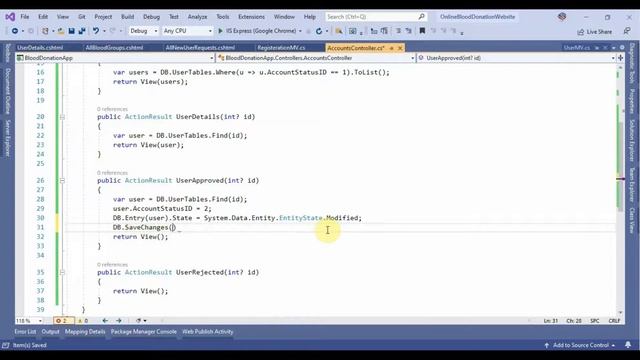Pin the AccountsController.cs tab
Image resolution: width=640 pixels, height=360 pixels.
[x=391, y=48]
